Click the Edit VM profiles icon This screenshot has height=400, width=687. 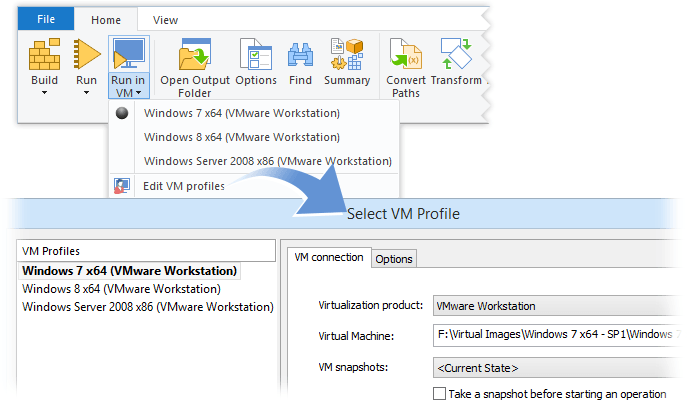(122, 186)
